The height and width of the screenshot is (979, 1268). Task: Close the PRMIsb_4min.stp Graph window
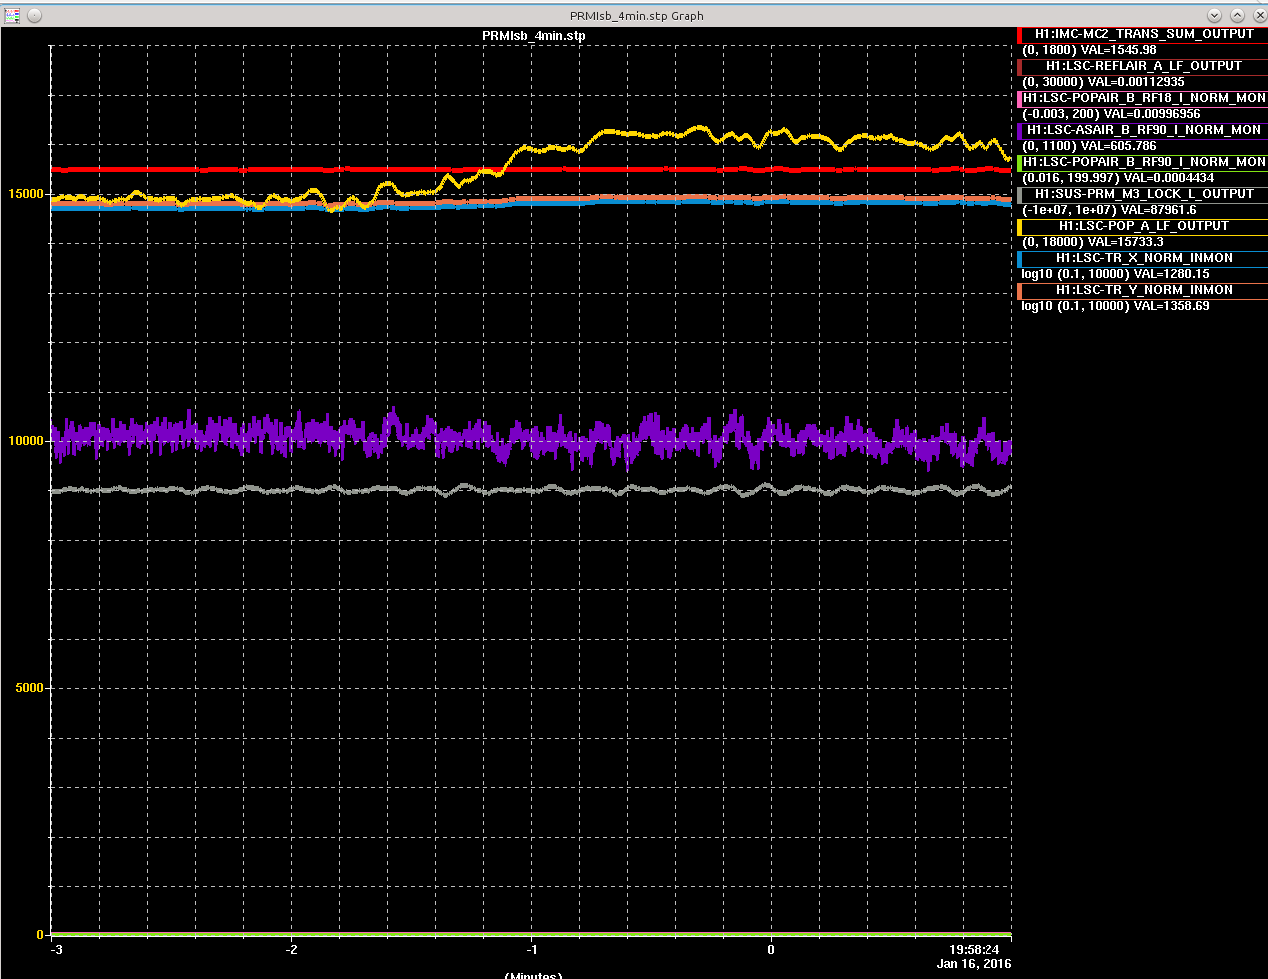click(x=1259, y=15)
